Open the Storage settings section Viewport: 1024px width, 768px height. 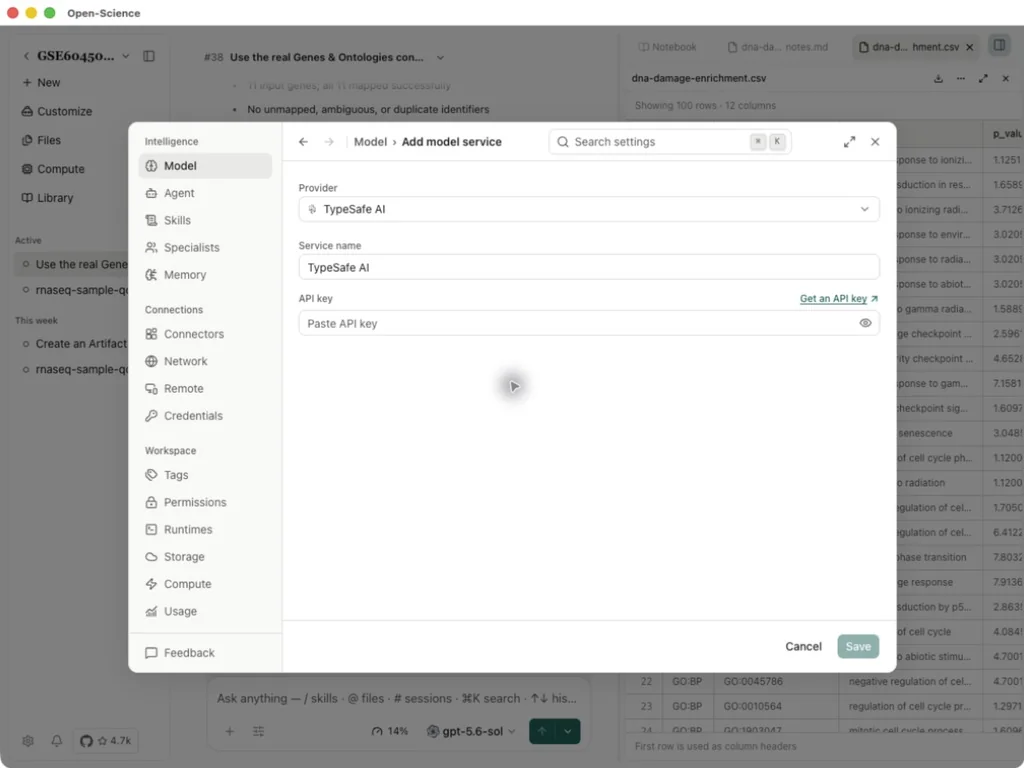(x=205, y=557)
